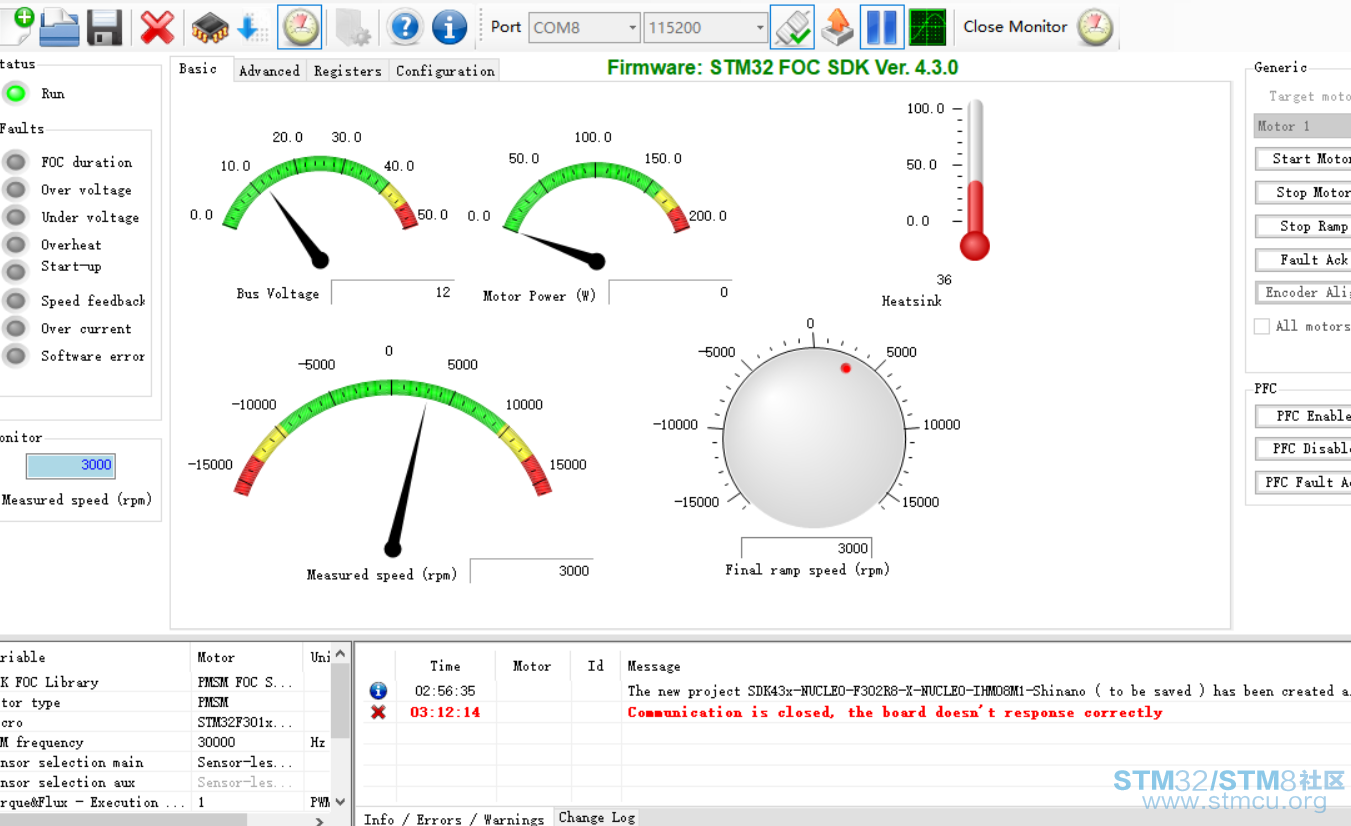1351x826 pixels.
Task: Click the Bus Voltage value field
Action: click(x=393, y=292)
